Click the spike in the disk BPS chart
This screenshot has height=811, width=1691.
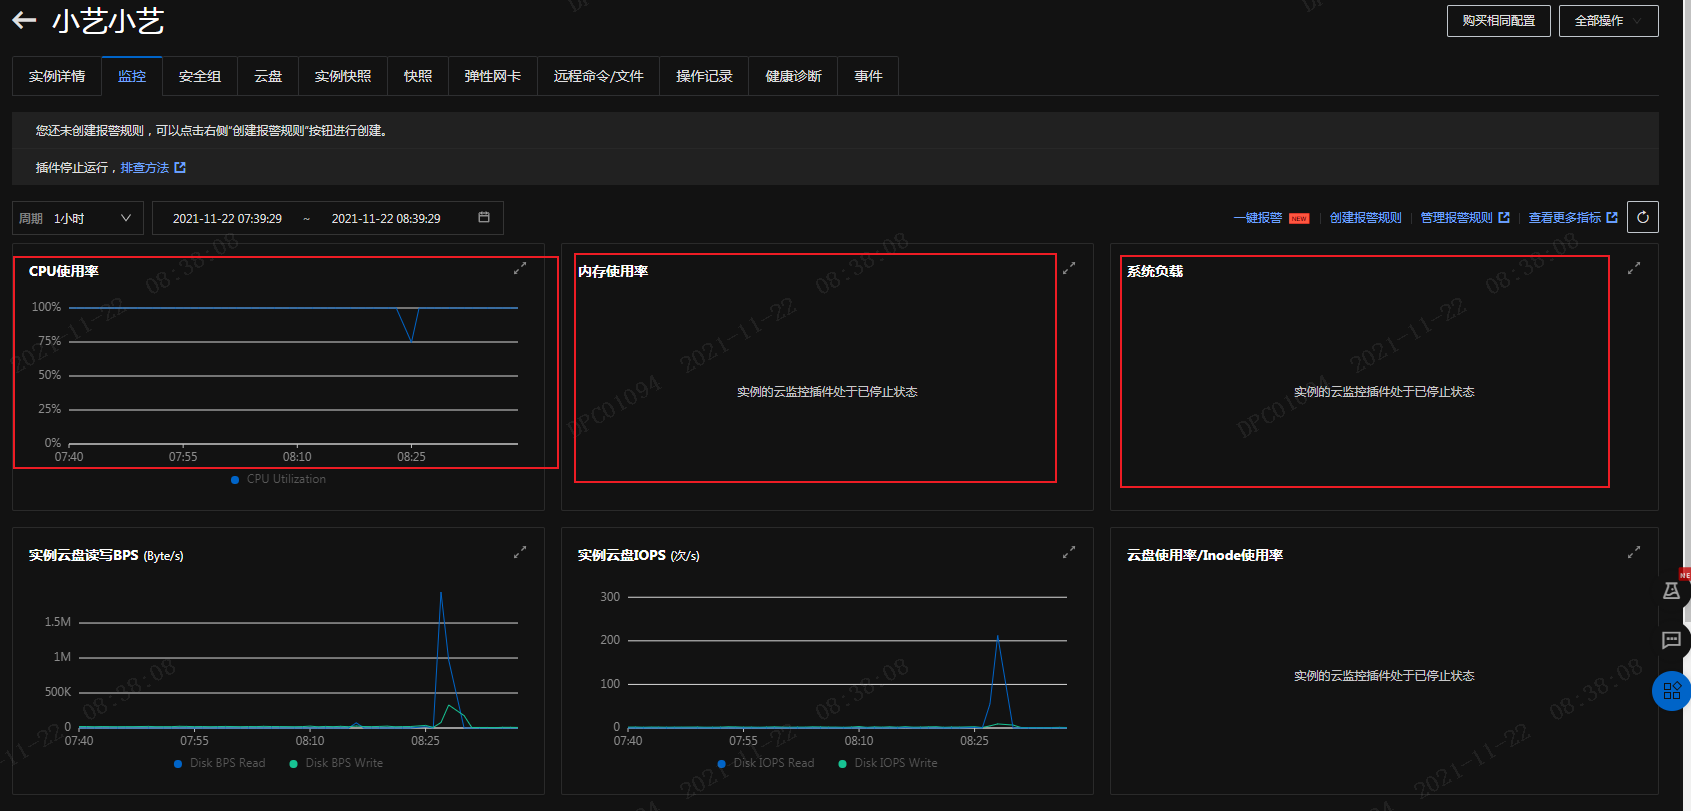(441, 594)
